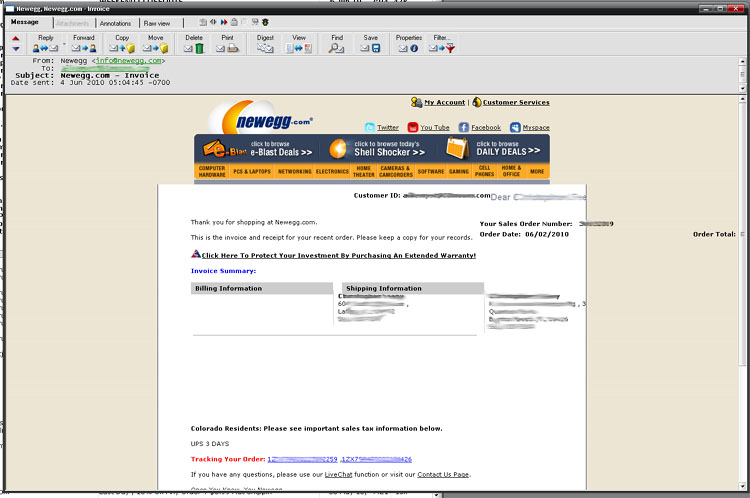The height and width of the screenshot is (498, 750).
Task: Select Software category
Action: coord(430,171)
